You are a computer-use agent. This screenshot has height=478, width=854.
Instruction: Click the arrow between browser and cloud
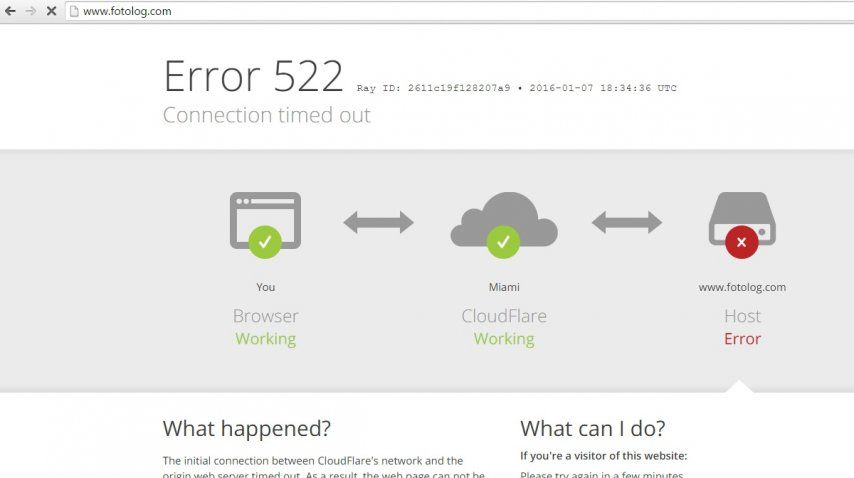[x=379, y=222]
